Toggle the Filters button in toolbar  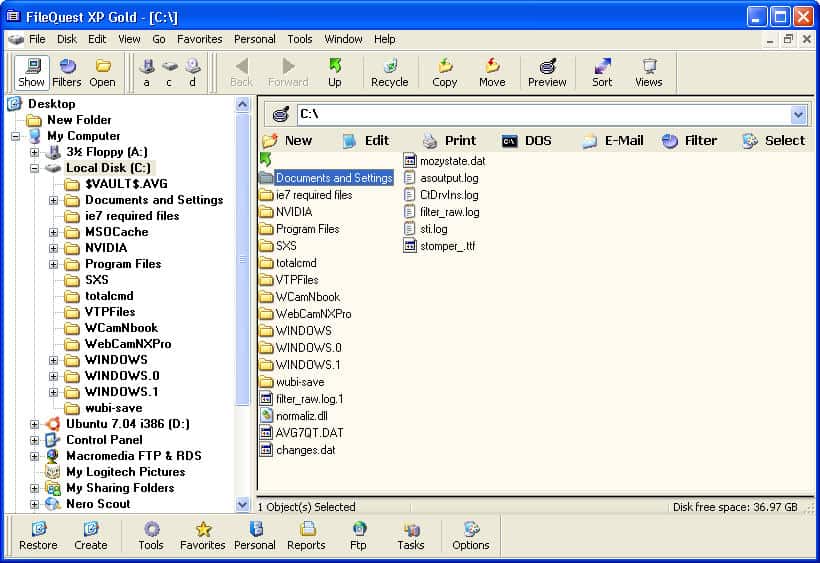coord(67,72)
